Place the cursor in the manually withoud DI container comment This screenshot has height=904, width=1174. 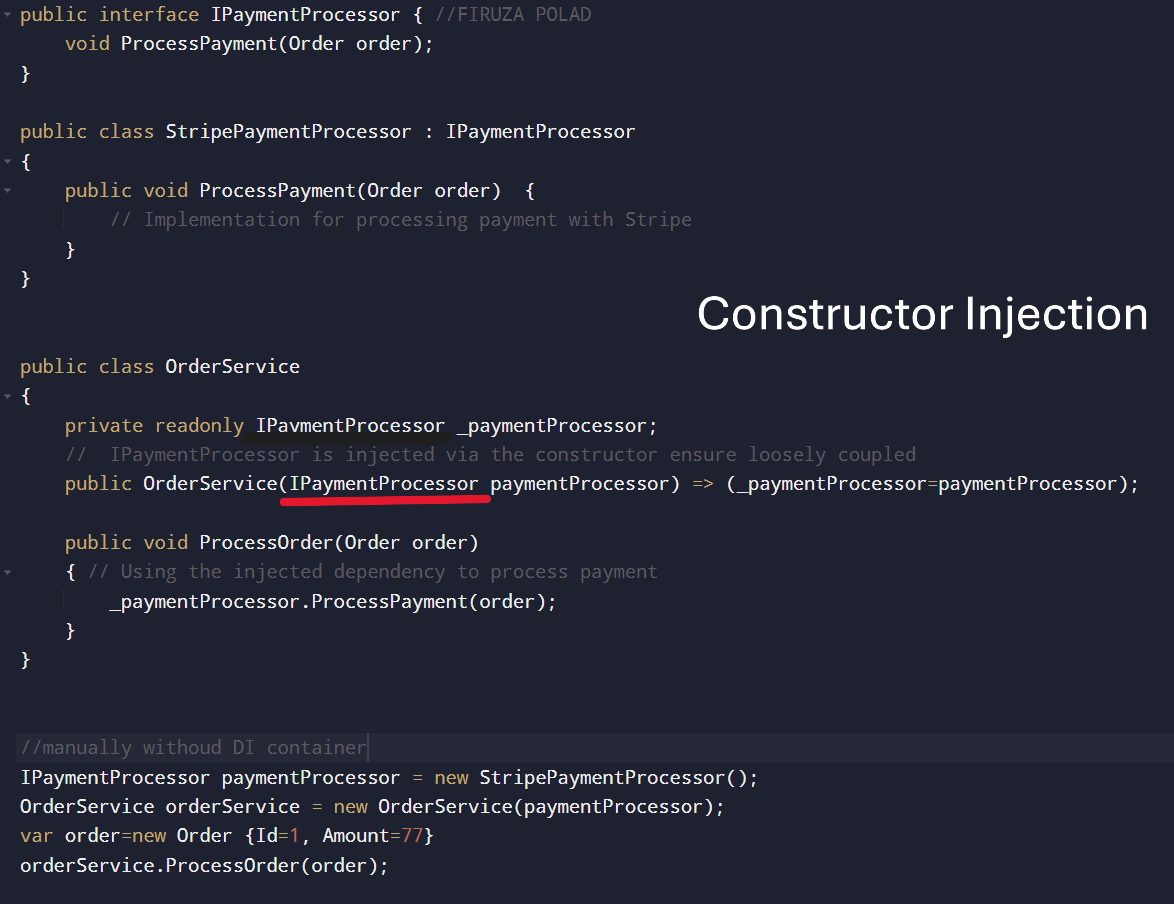click(194, 747)
